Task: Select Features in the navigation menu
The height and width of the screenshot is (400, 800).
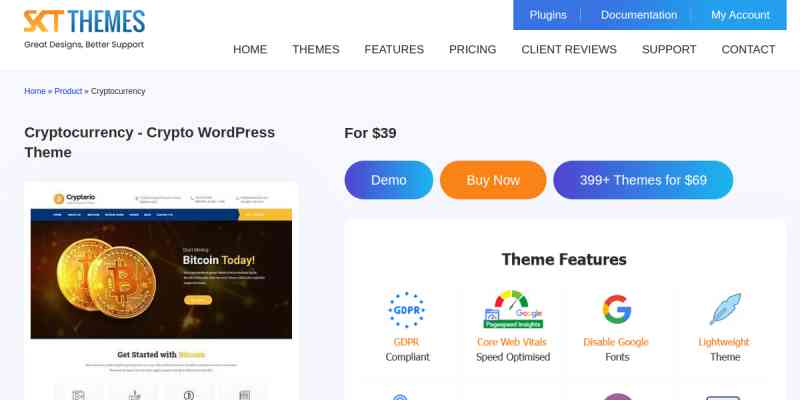Action: pyautogui.click(x=394, y=49)
